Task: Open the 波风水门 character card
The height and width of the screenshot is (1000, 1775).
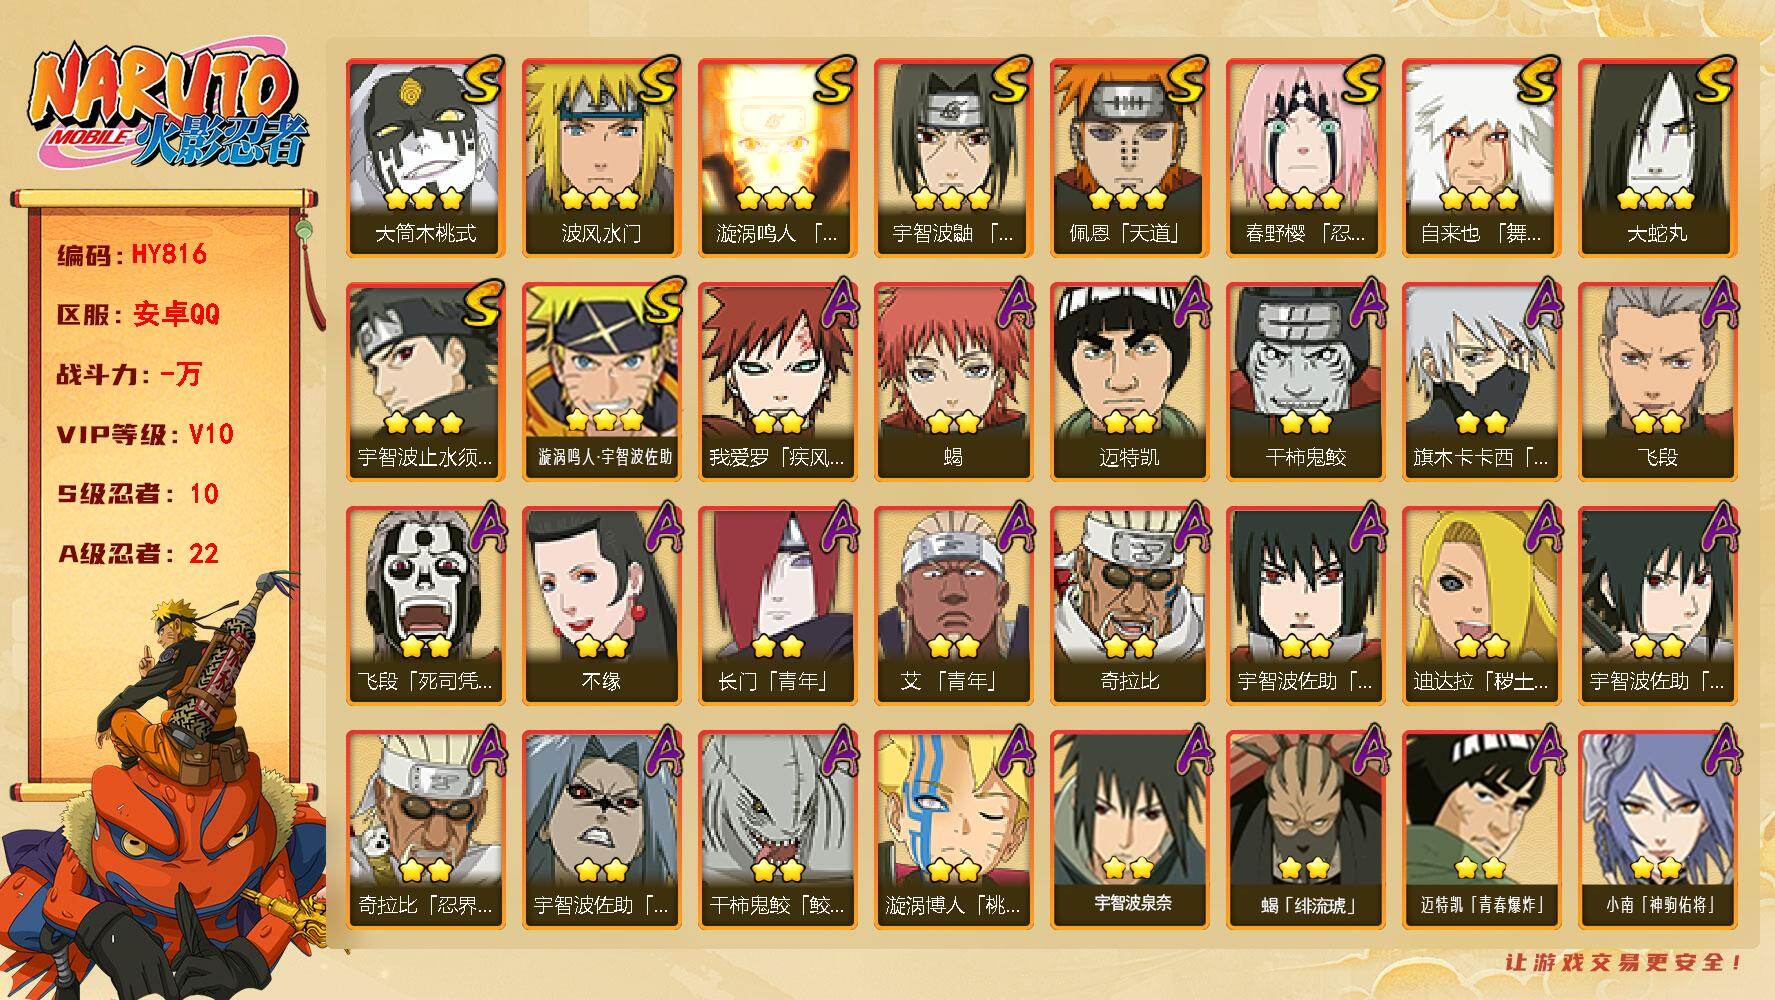Action: point(601,158)
